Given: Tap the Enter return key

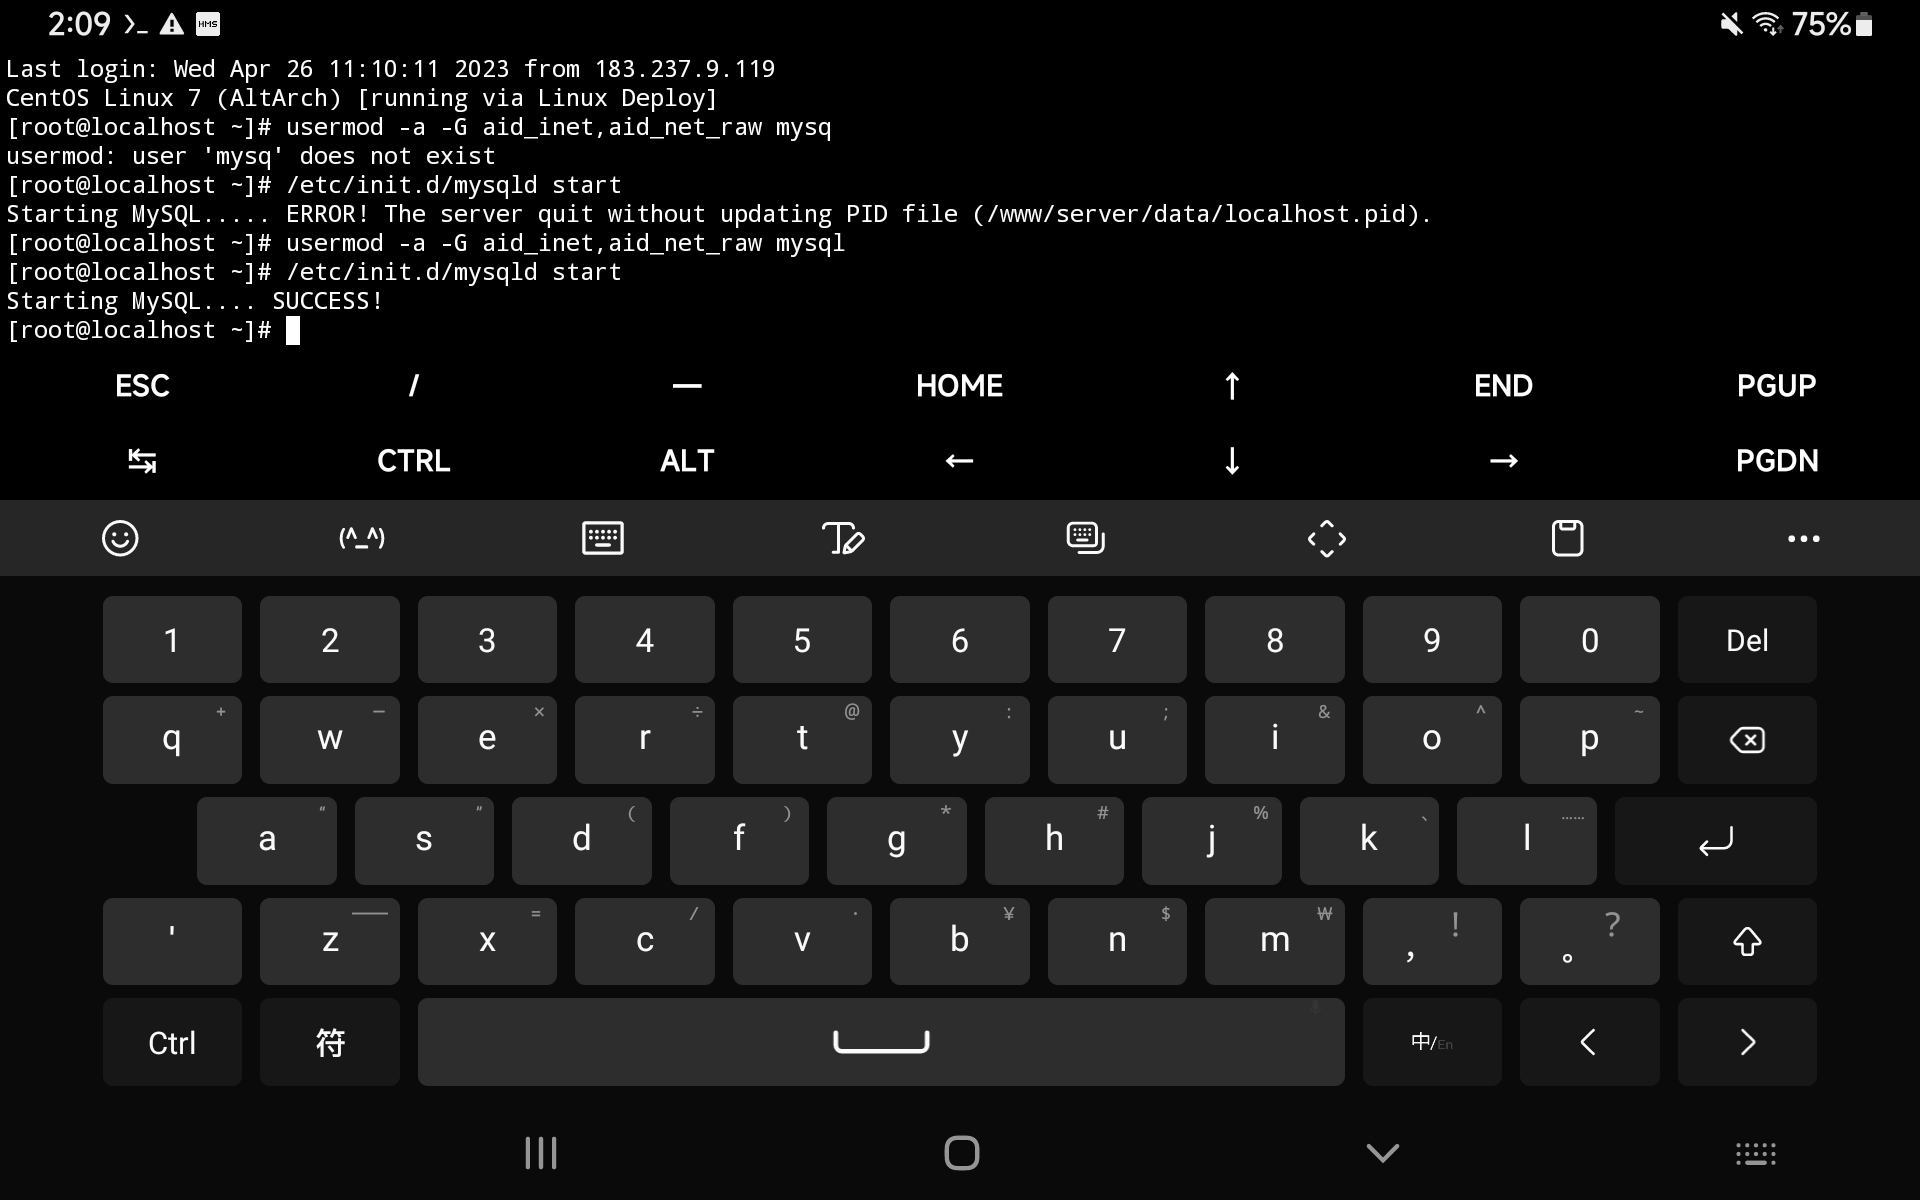Looking at the screenshot, I should pos(1716,841).
